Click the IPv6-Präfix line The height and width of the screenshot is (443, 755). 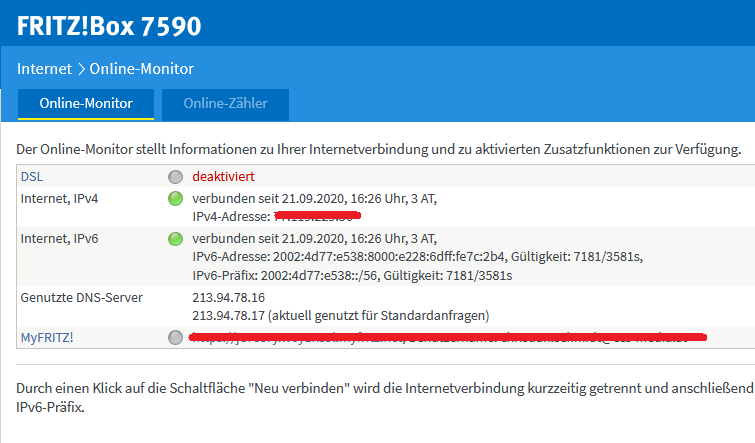pos(352,275)
